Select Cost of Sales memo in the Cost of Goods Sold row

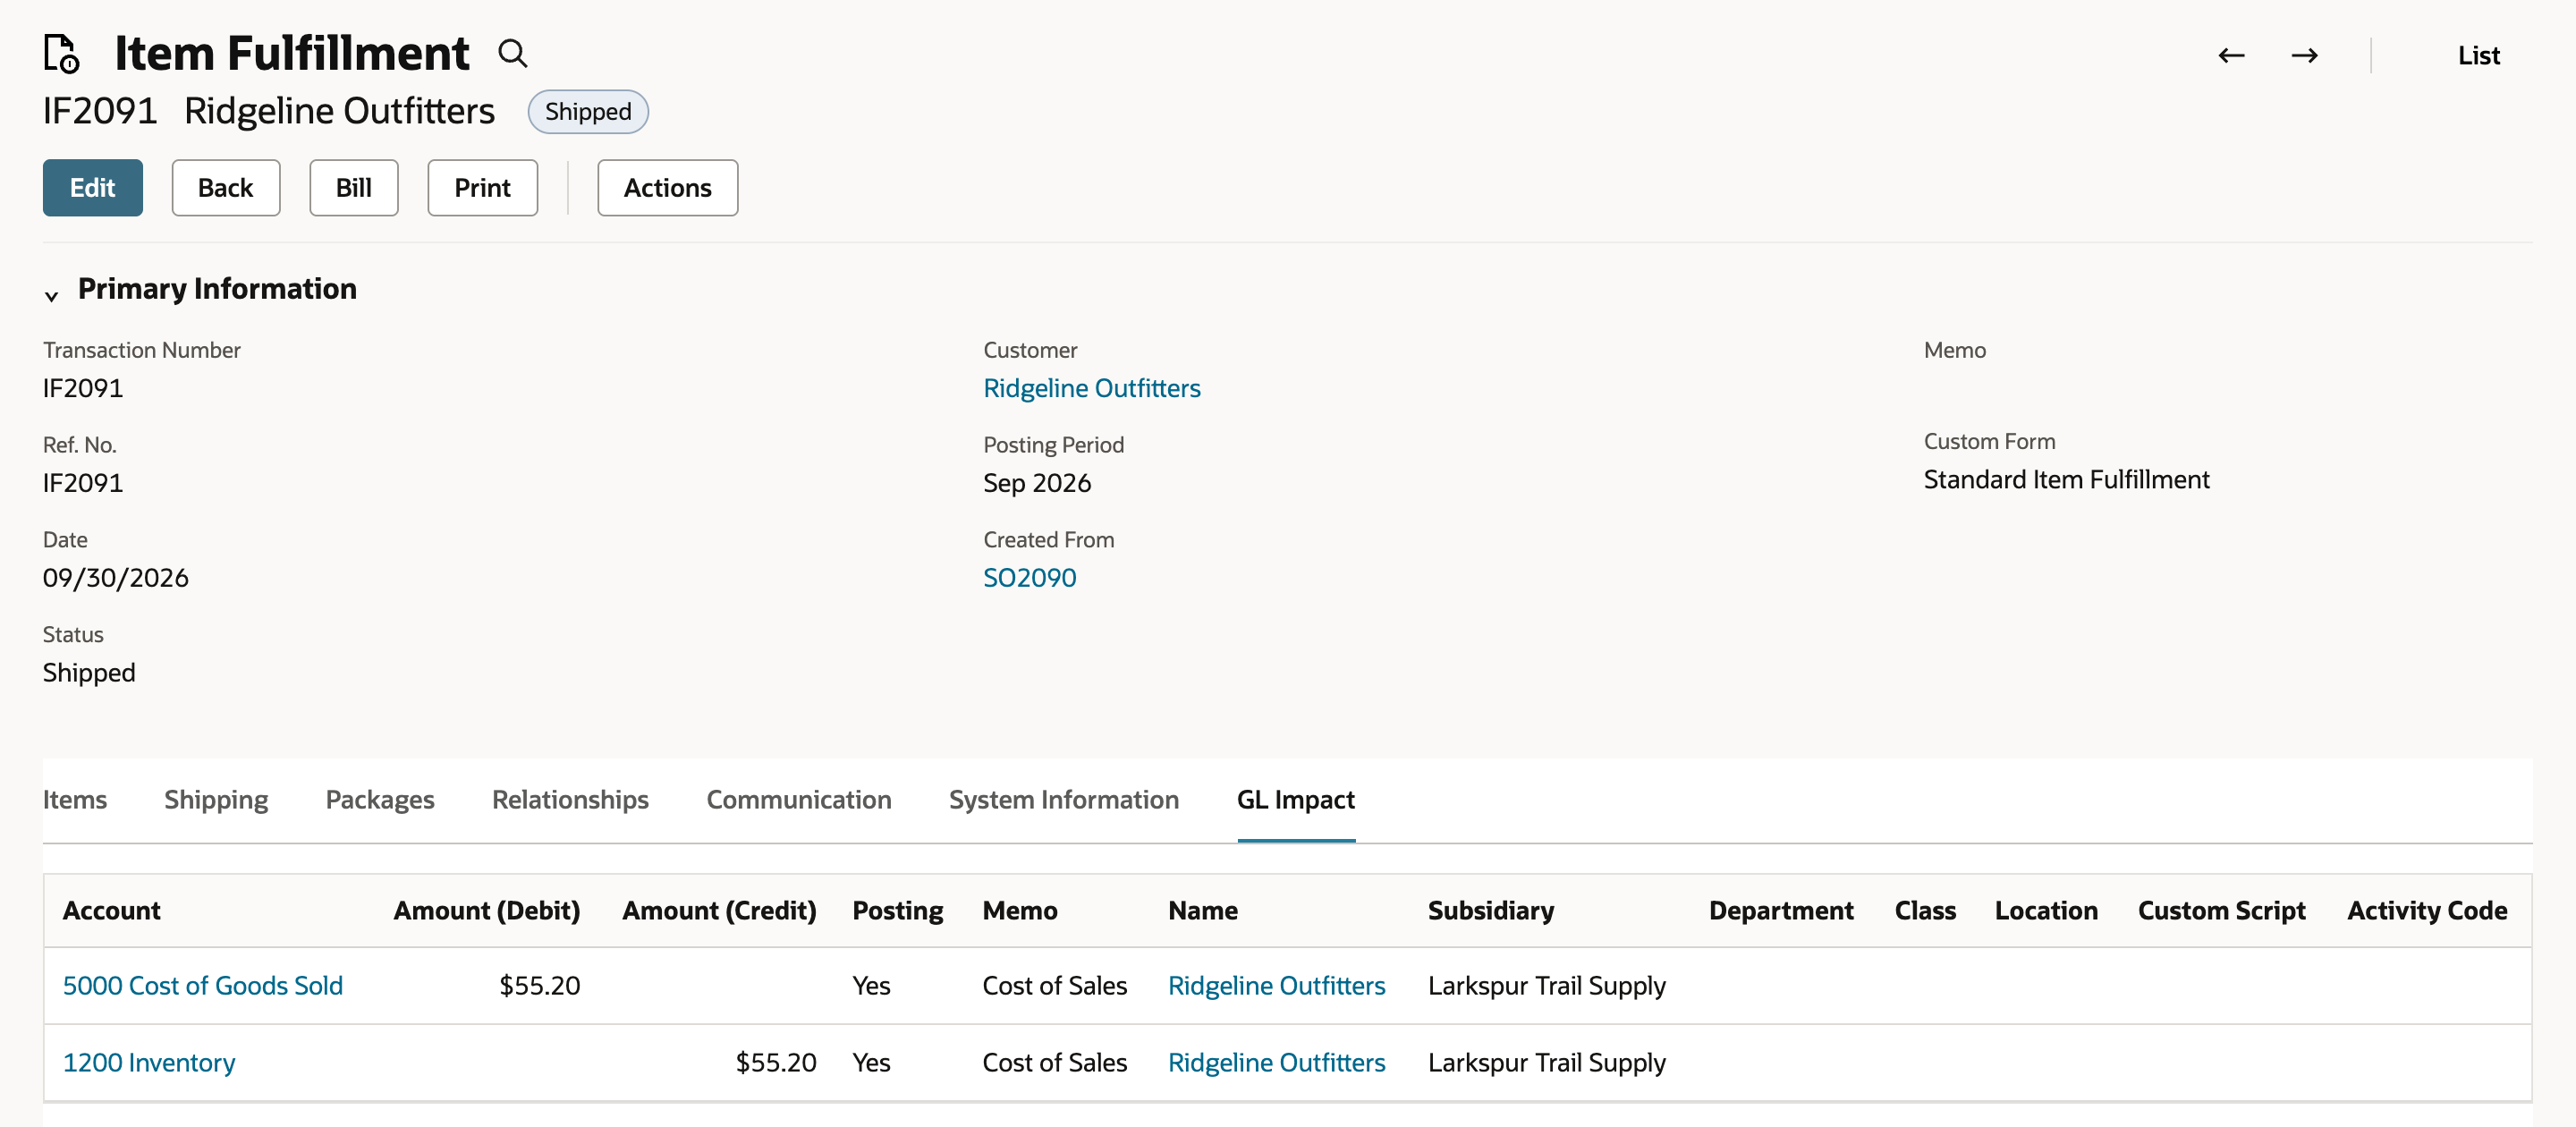pos(1055,986)
